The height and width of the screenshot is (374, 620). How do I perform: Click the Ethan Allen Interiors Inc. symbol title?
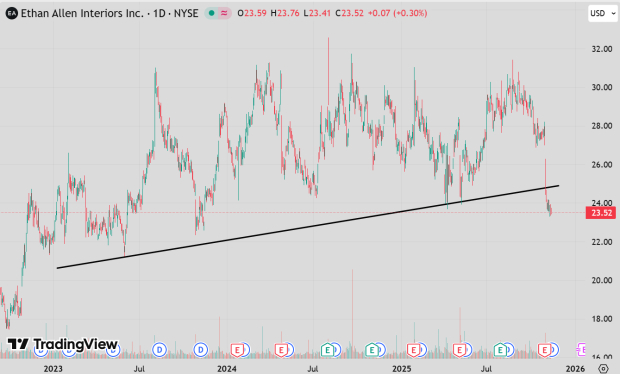coord(82,13)
